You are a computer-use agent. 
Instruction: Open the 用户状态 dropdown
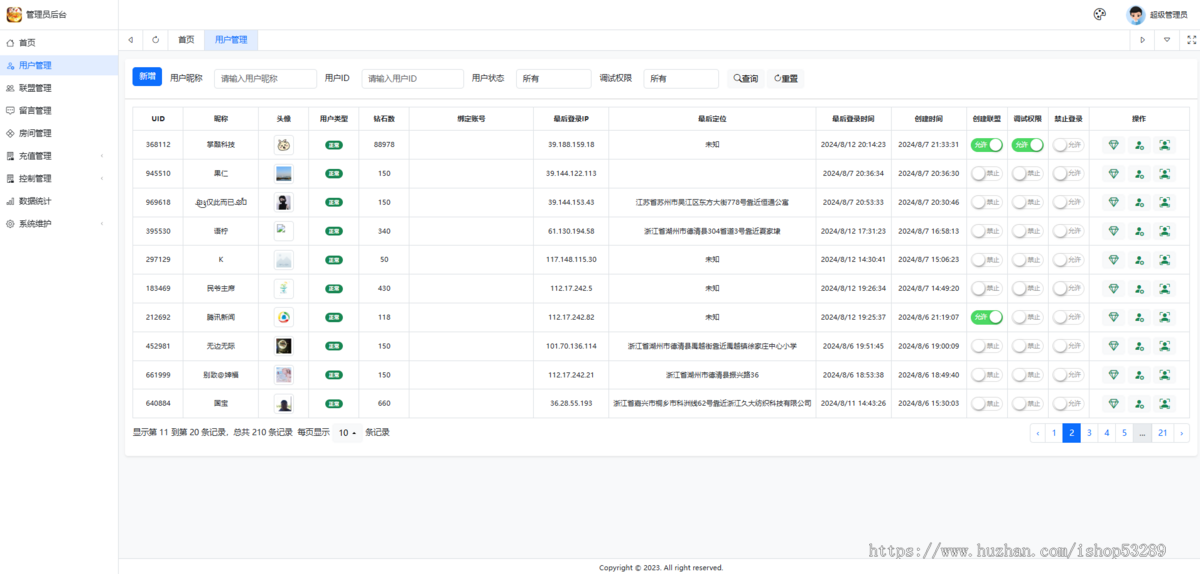pyautogui.click(x=553, y=78)
